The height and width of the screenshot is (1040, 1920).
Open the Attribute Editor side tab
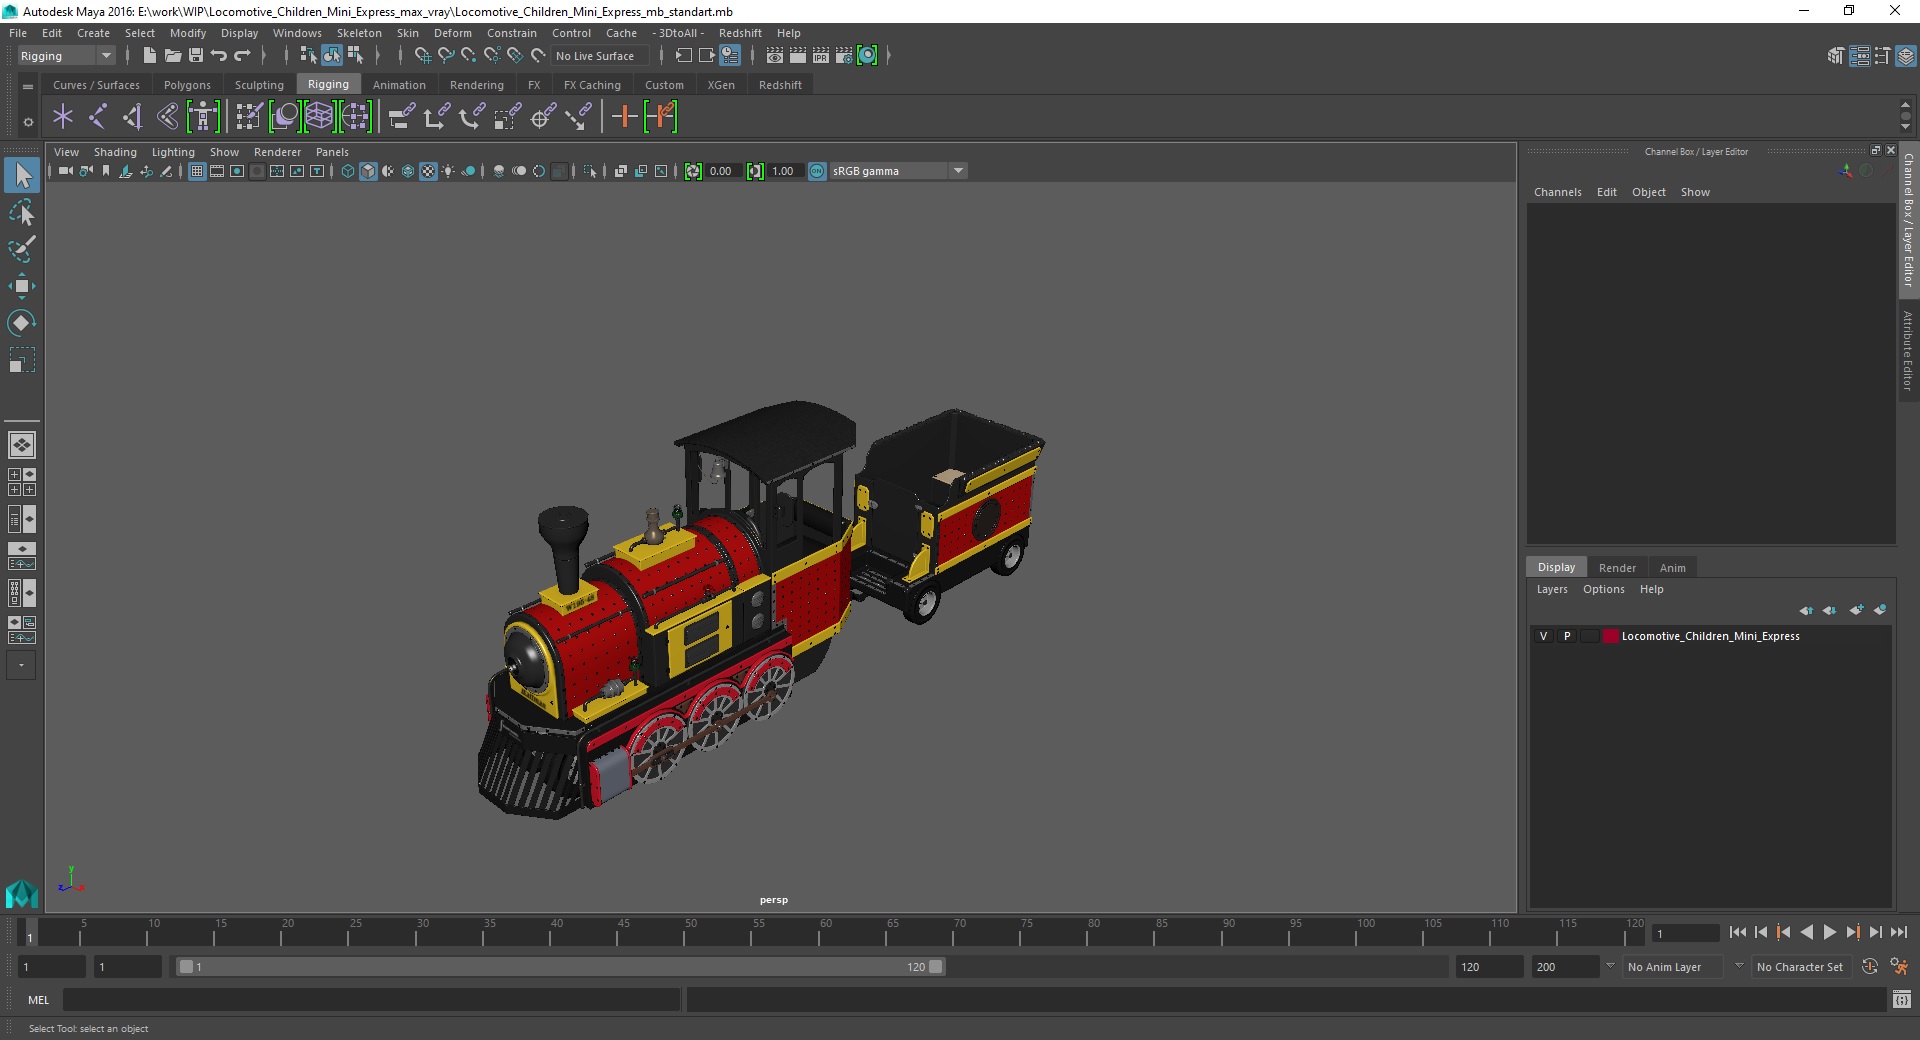pos(1908,350)
